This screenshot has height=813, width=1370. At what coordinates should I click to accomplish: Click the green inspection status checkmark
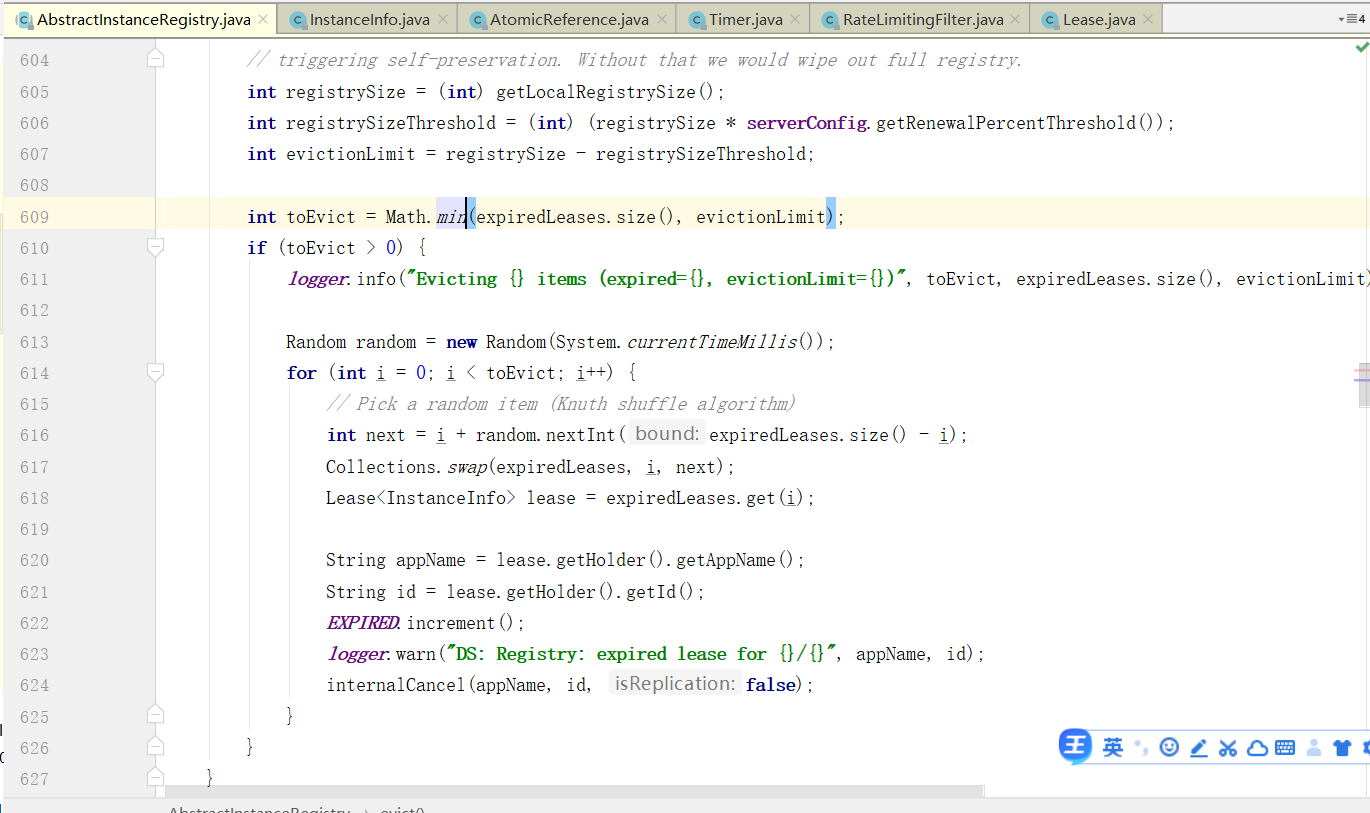click(1362, 47)
